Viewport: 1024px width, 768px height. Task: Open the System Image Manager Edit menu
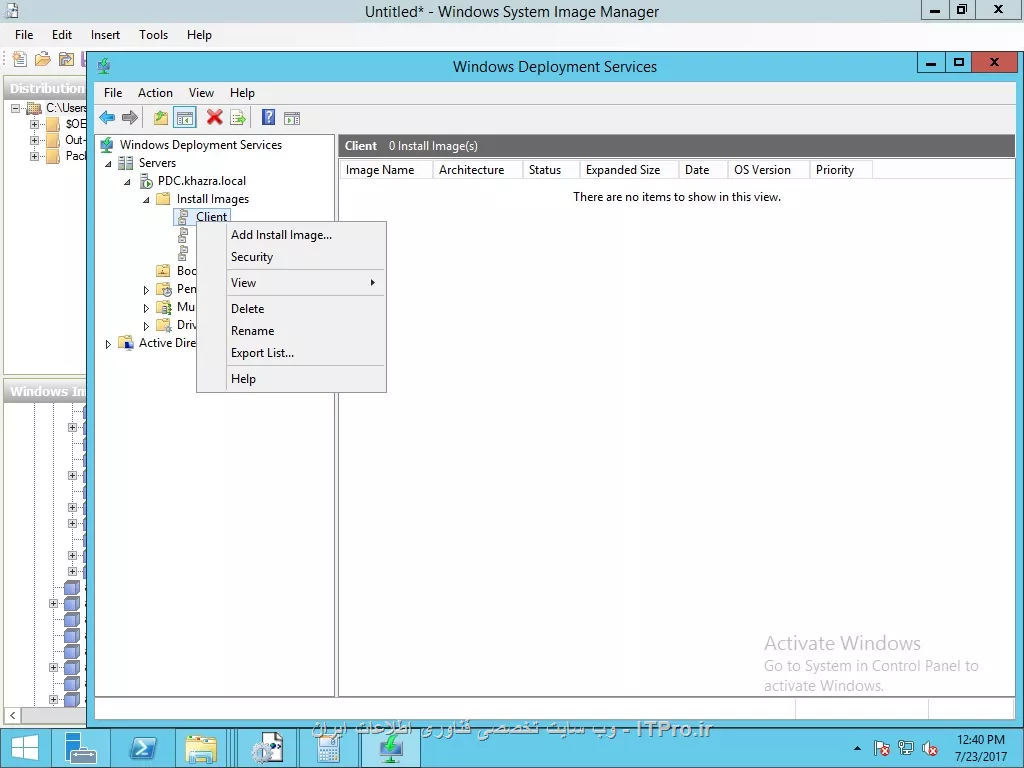point(62,35)
